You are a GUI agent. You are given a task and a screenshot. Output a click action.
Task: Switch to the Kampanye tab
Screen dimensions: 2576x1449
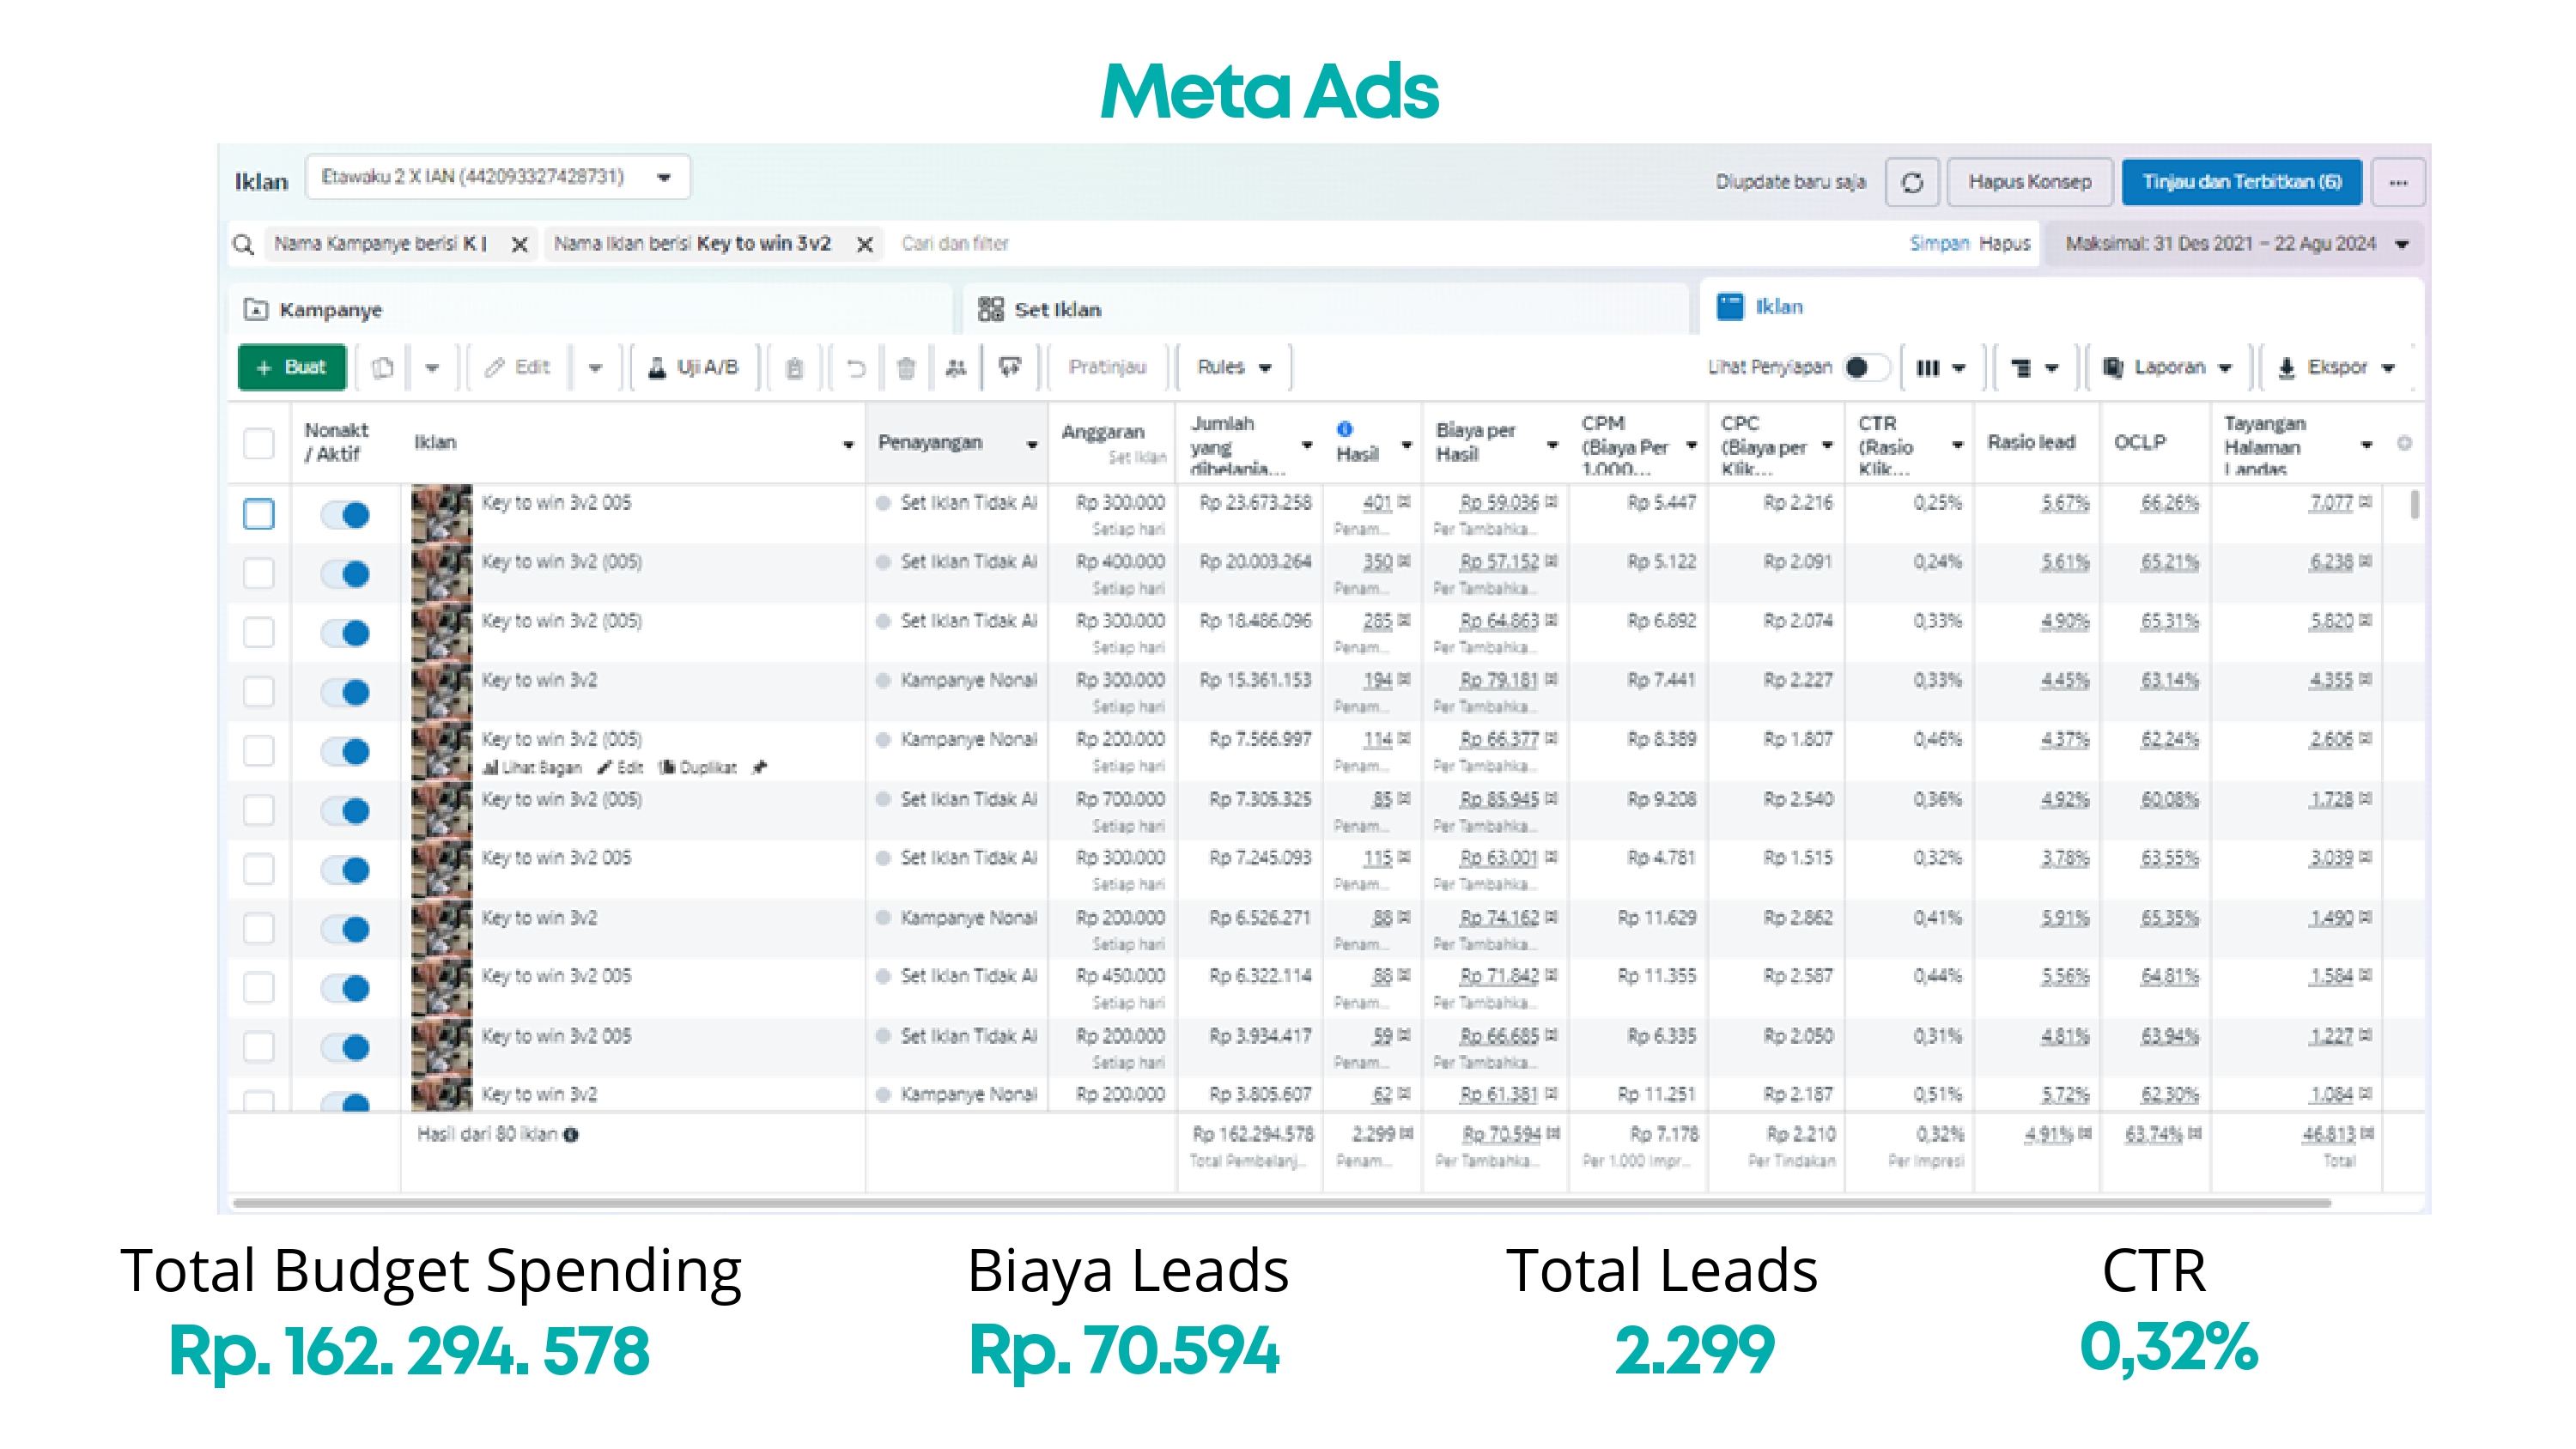(590, 309)
